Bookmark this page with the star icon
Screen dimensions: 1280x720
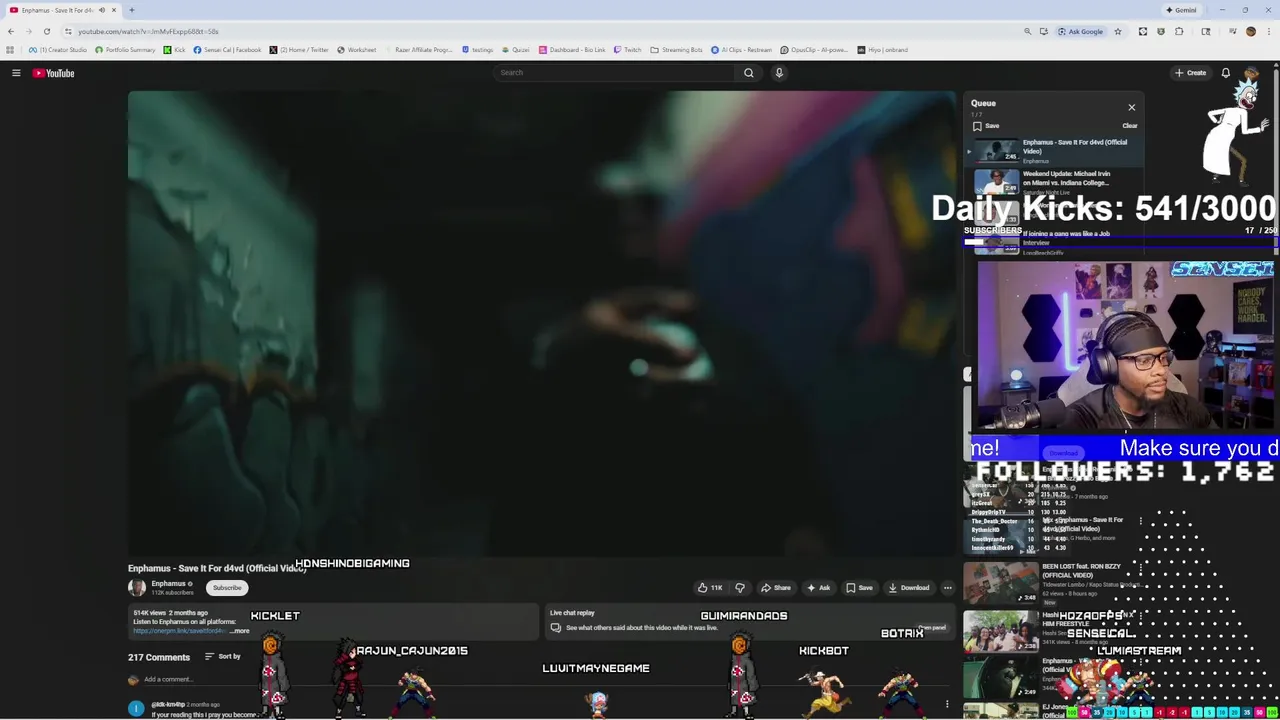(1118, 32)
